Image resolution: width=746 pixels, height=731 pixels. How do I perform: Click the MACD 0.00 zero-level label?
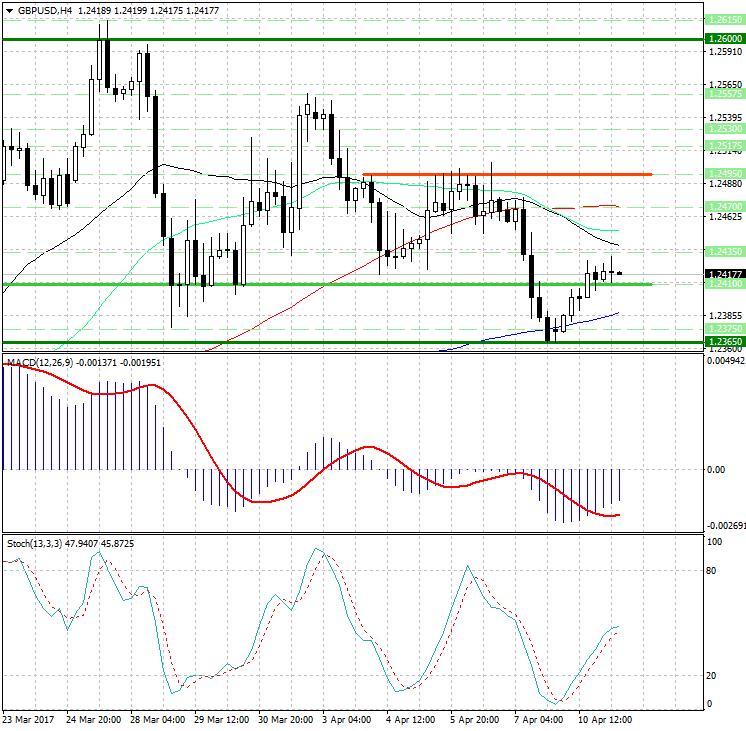tap(715, 469)
